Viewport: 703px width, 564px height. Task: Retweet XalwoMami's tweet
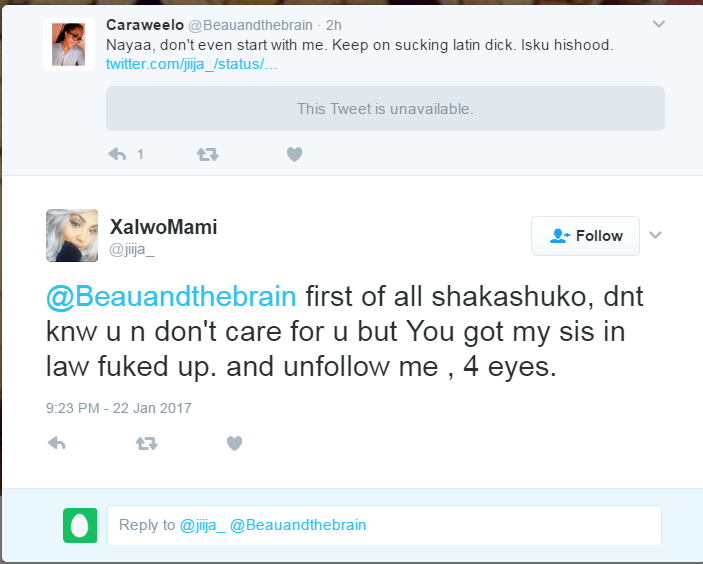(147, 443)
